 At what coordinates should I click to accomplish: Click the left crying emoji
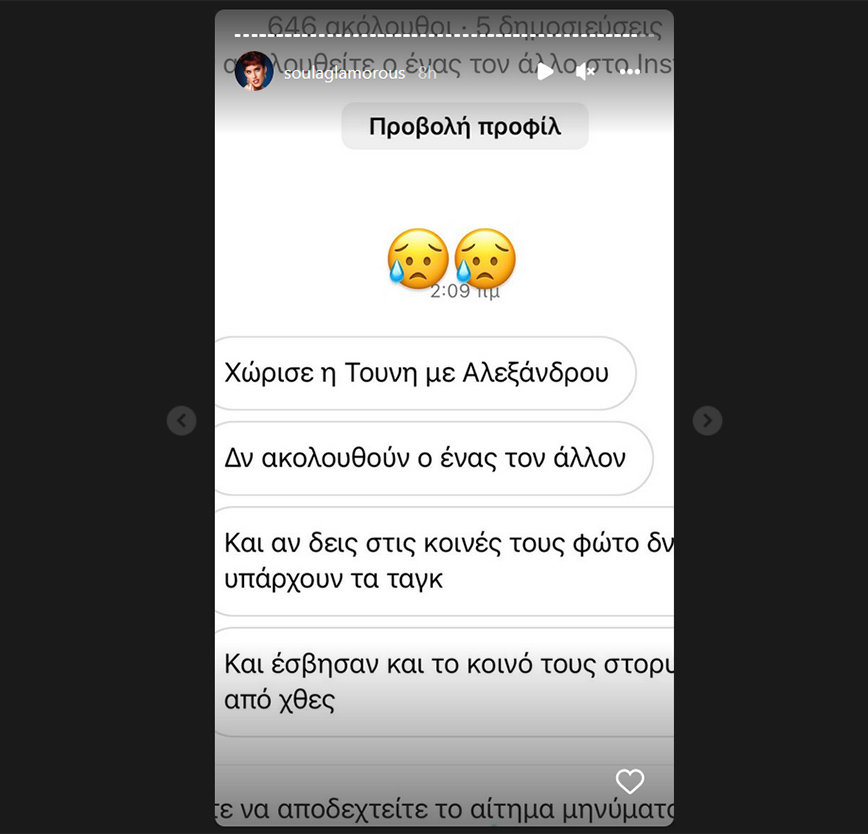(418, 258)
